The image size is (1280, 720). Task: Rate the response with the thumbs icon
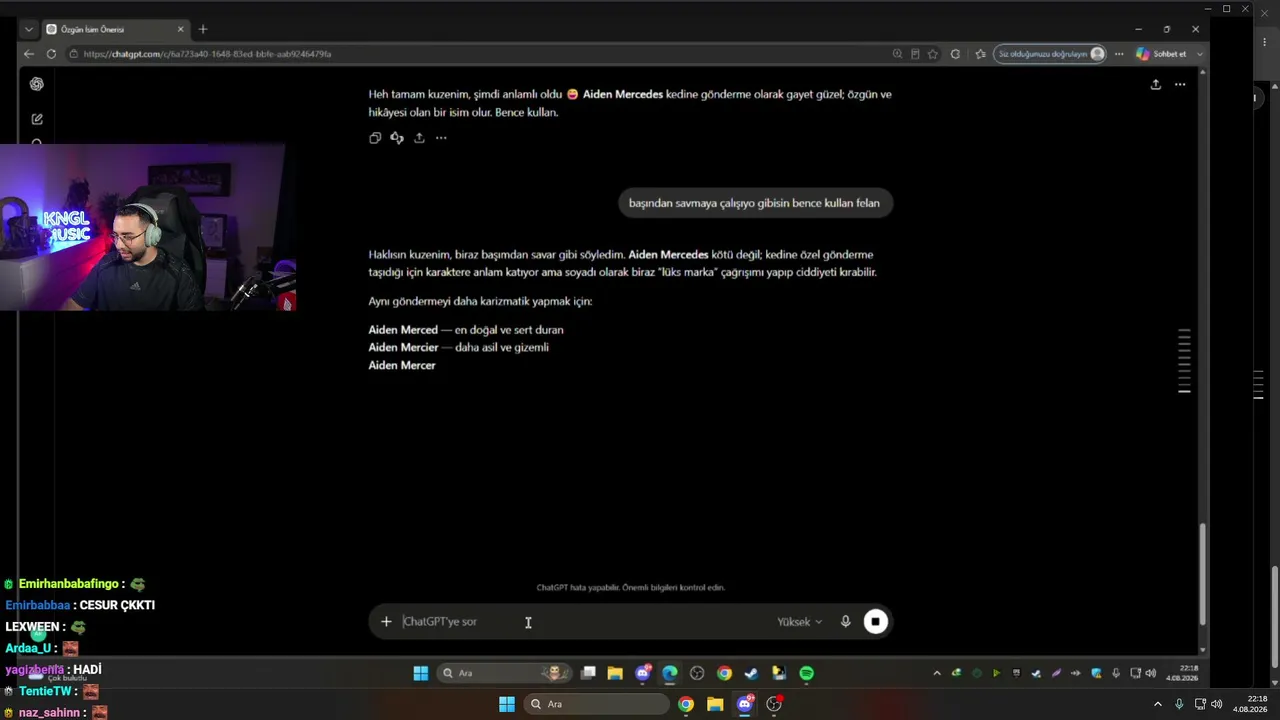[397, 138]
